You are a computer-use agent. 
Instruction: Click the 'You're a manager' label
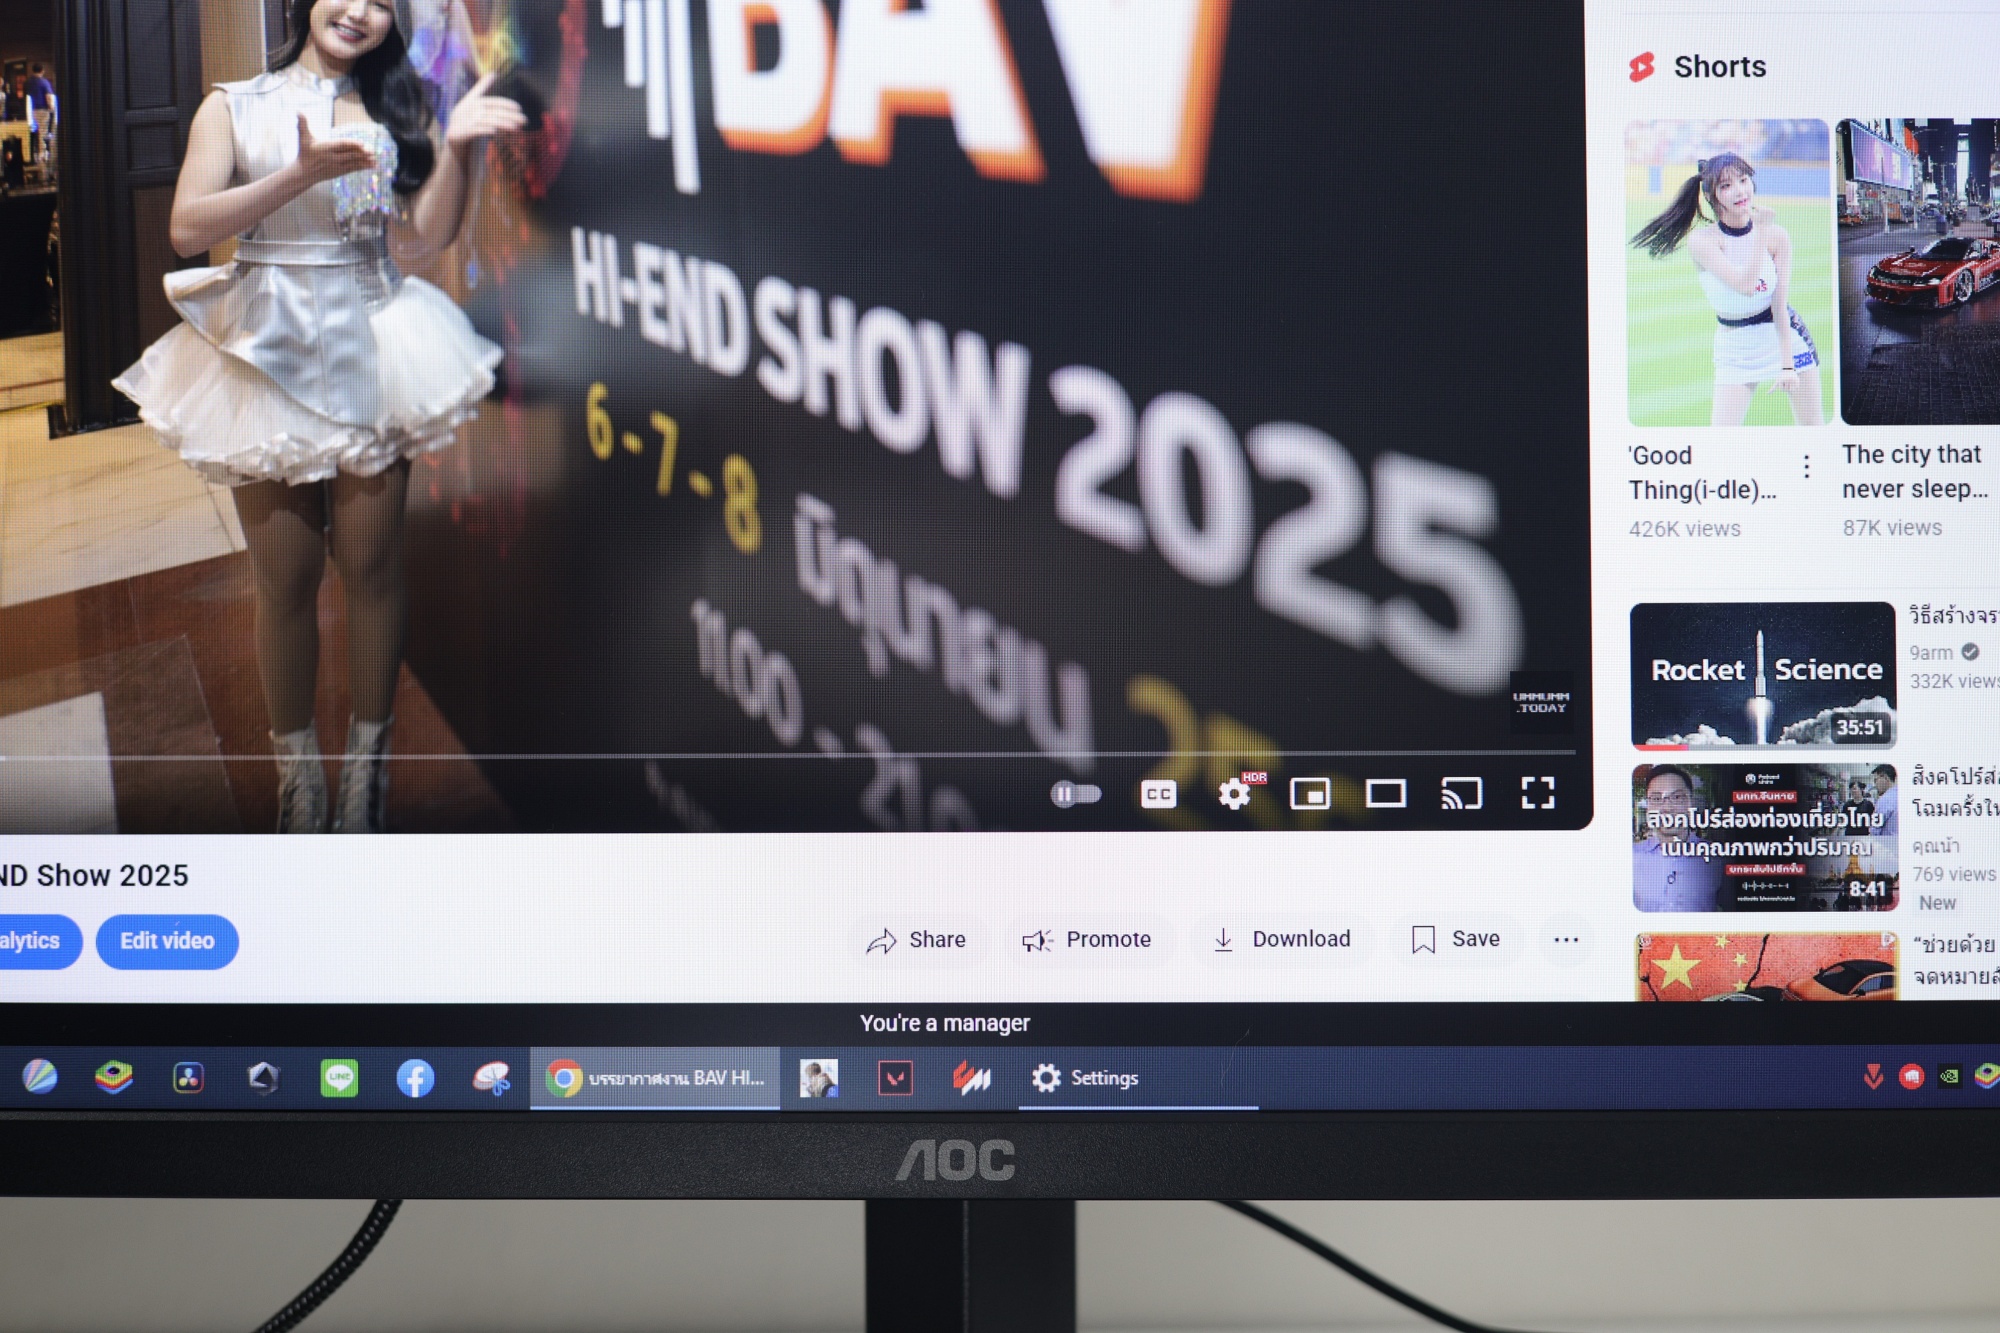[944, 1023]
